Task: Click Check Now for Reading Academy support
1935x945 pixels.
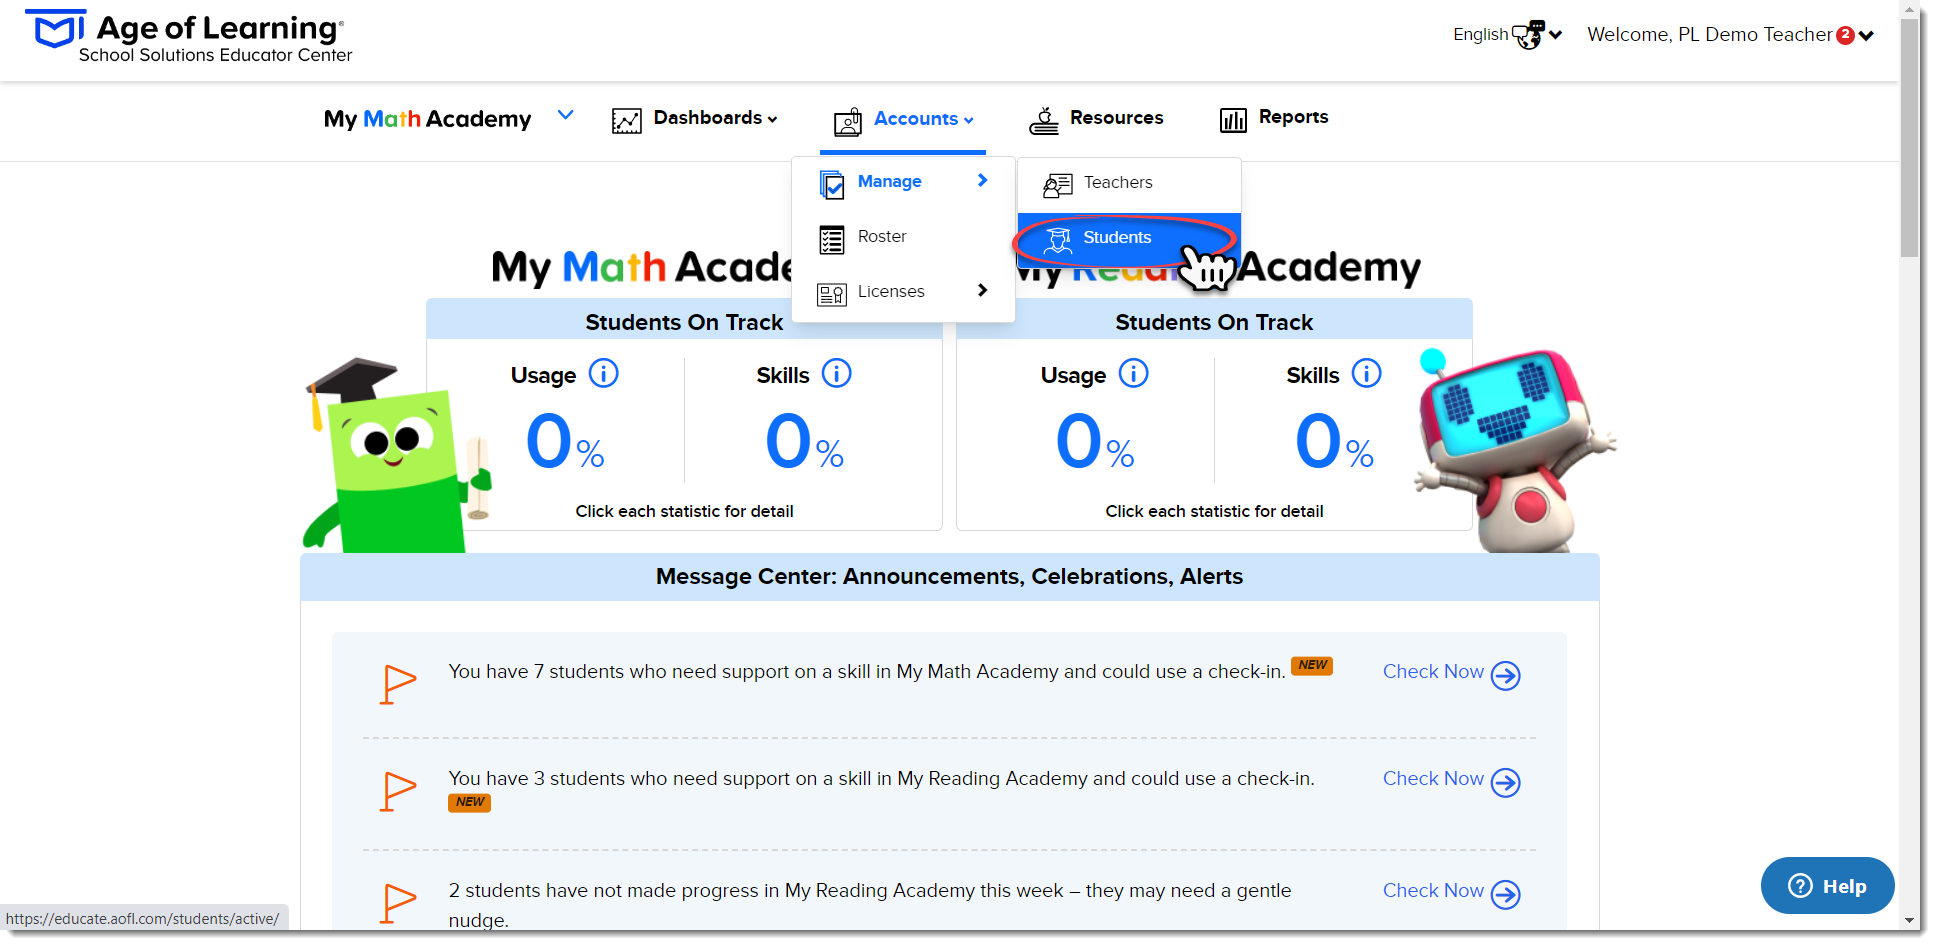Action: pyautogui.click(x=1433, y=779)
